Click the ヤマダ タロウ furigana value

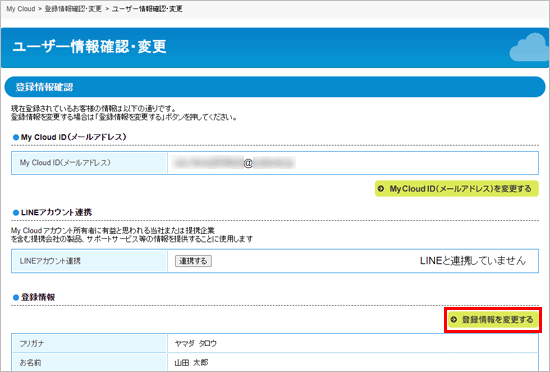[x=196, y=344]
